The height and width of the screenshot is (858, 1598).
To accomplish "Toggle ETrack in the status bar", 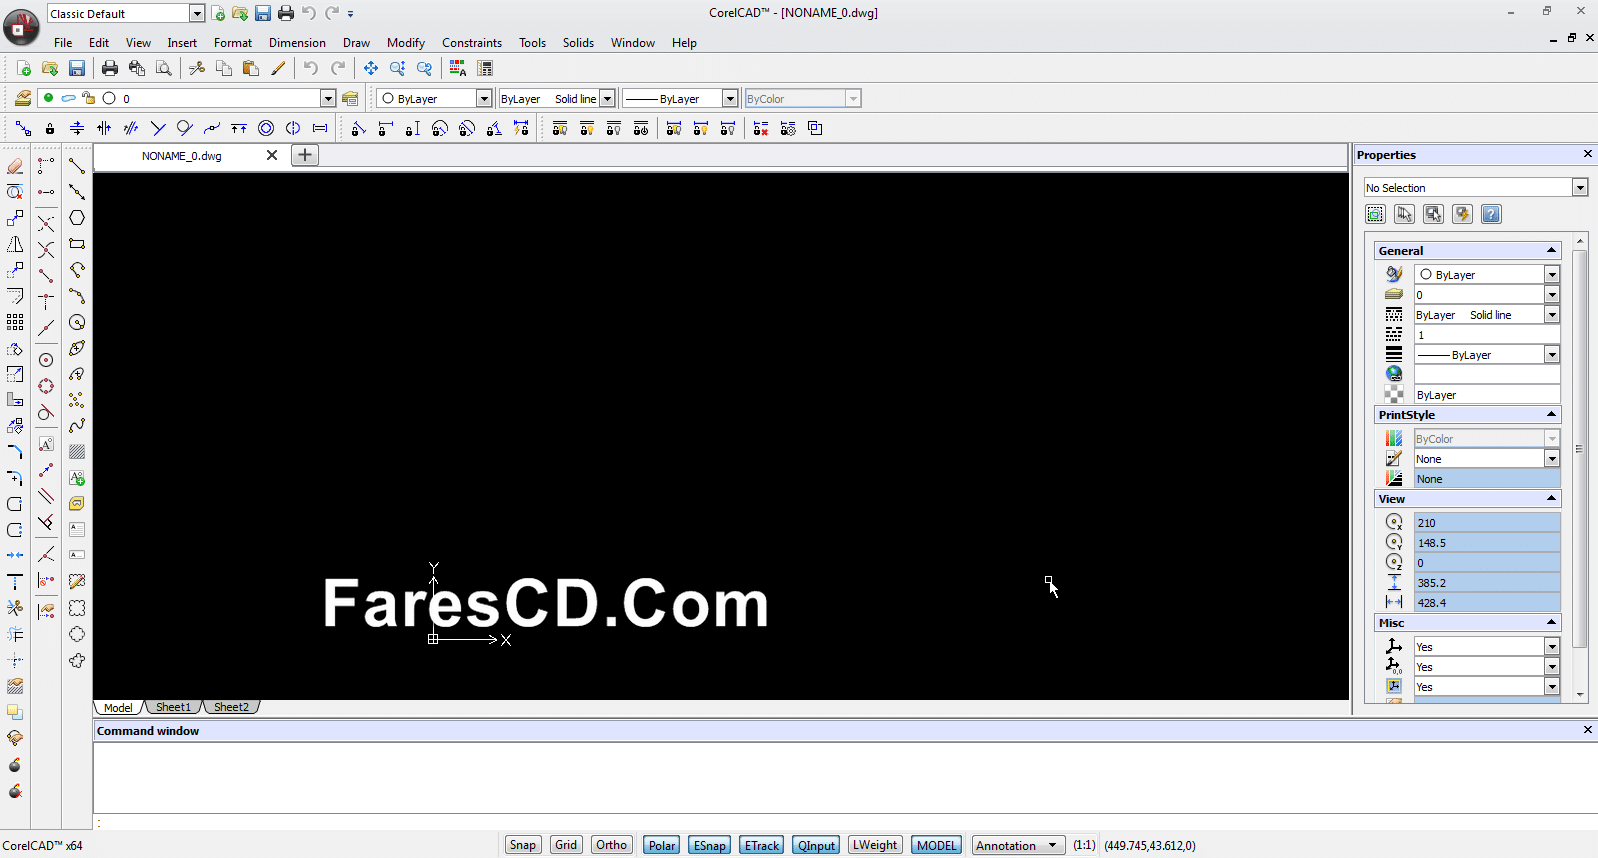I will pyautogui.click(x=761, y=845).
